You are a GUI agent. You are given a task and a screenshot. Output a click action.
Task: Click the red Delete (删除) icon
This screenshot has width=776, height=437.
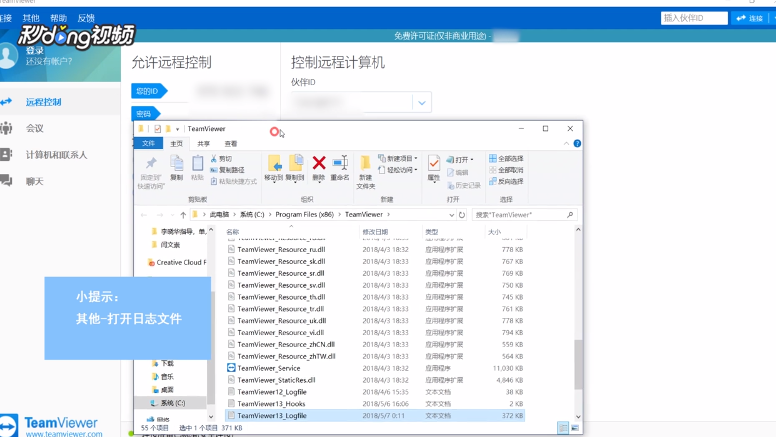(x=319, y=163)
